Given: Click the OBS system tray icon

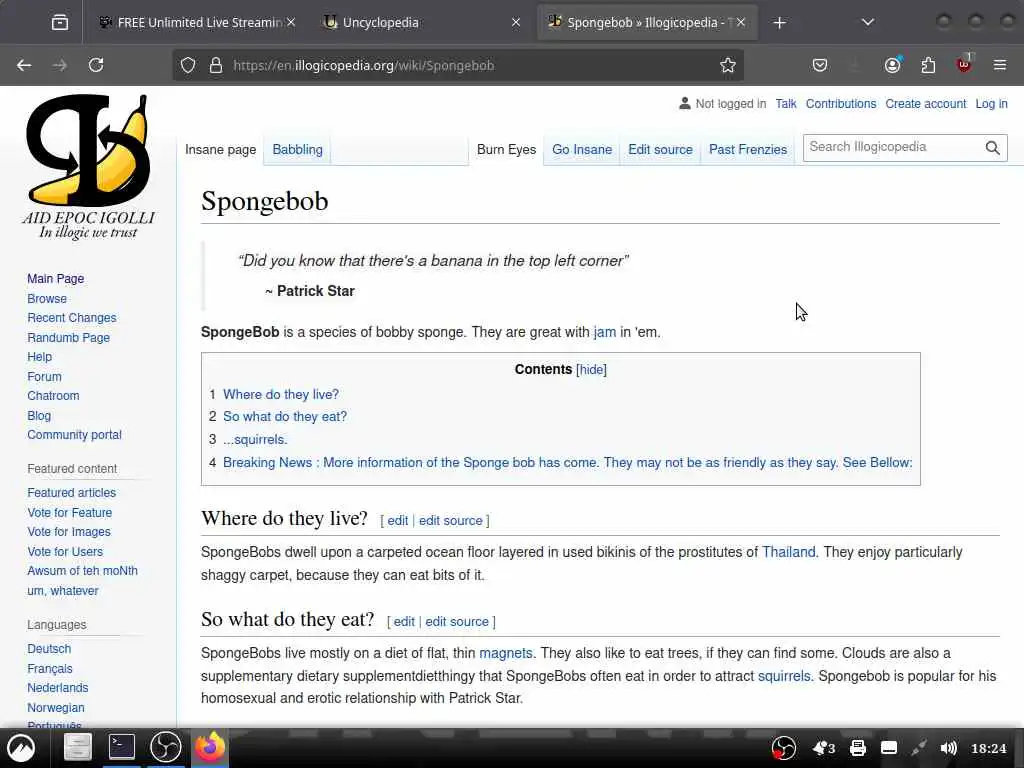Looking at the screenshot, I should point(784,748).
